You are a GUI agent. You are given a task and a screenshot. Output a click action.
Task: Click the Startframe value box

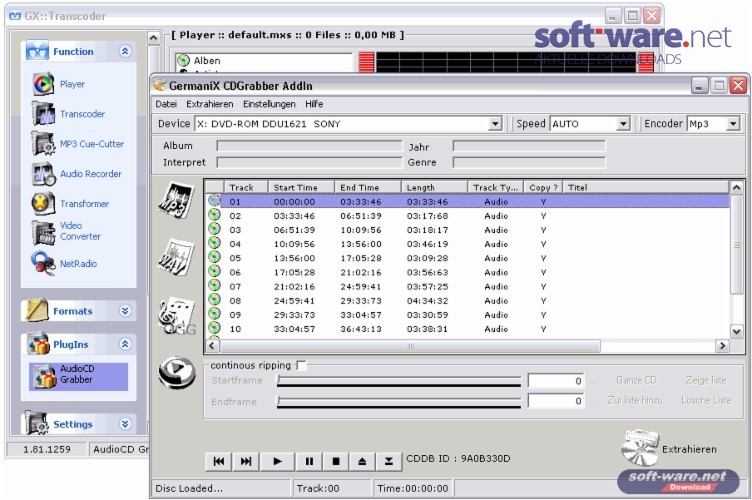(x=556, y=381)
